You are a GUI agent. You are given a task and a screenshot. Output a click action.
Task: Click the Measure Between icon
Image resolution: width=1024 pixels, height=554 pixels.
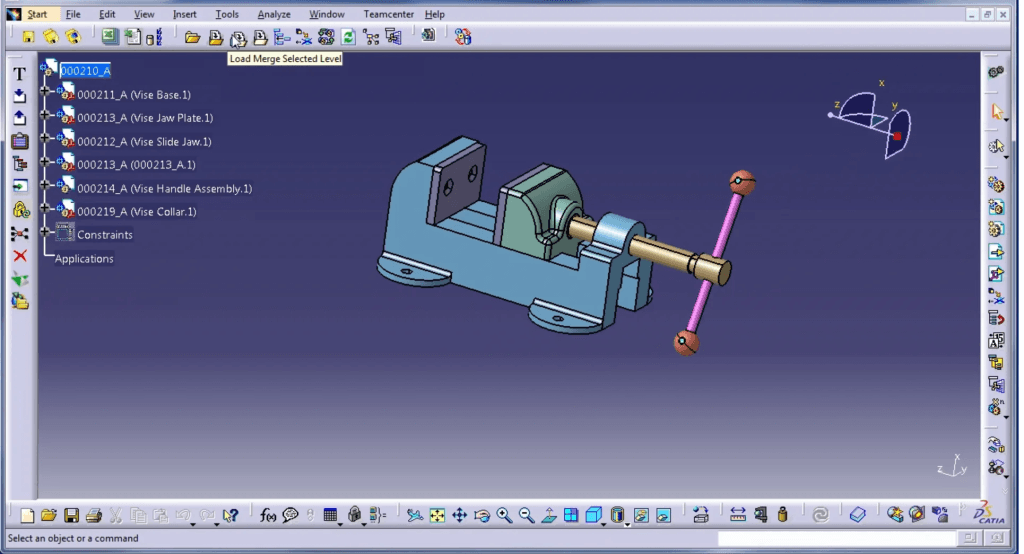[738, 516]
